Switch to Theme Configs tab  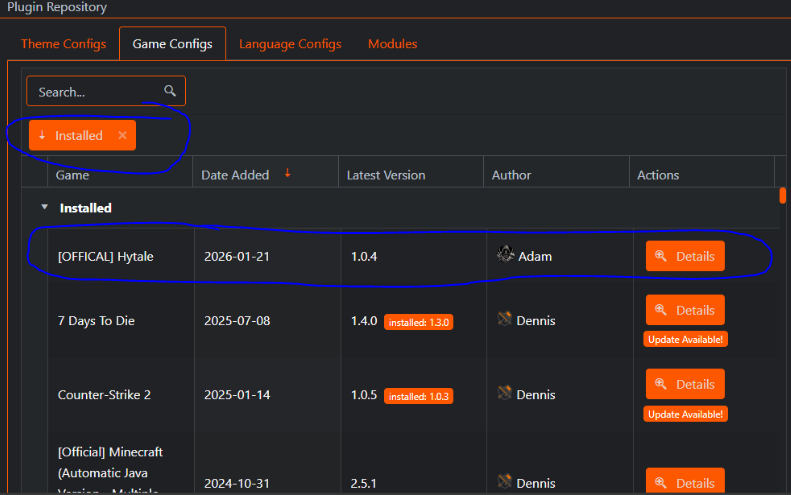[x=63, y=44]
